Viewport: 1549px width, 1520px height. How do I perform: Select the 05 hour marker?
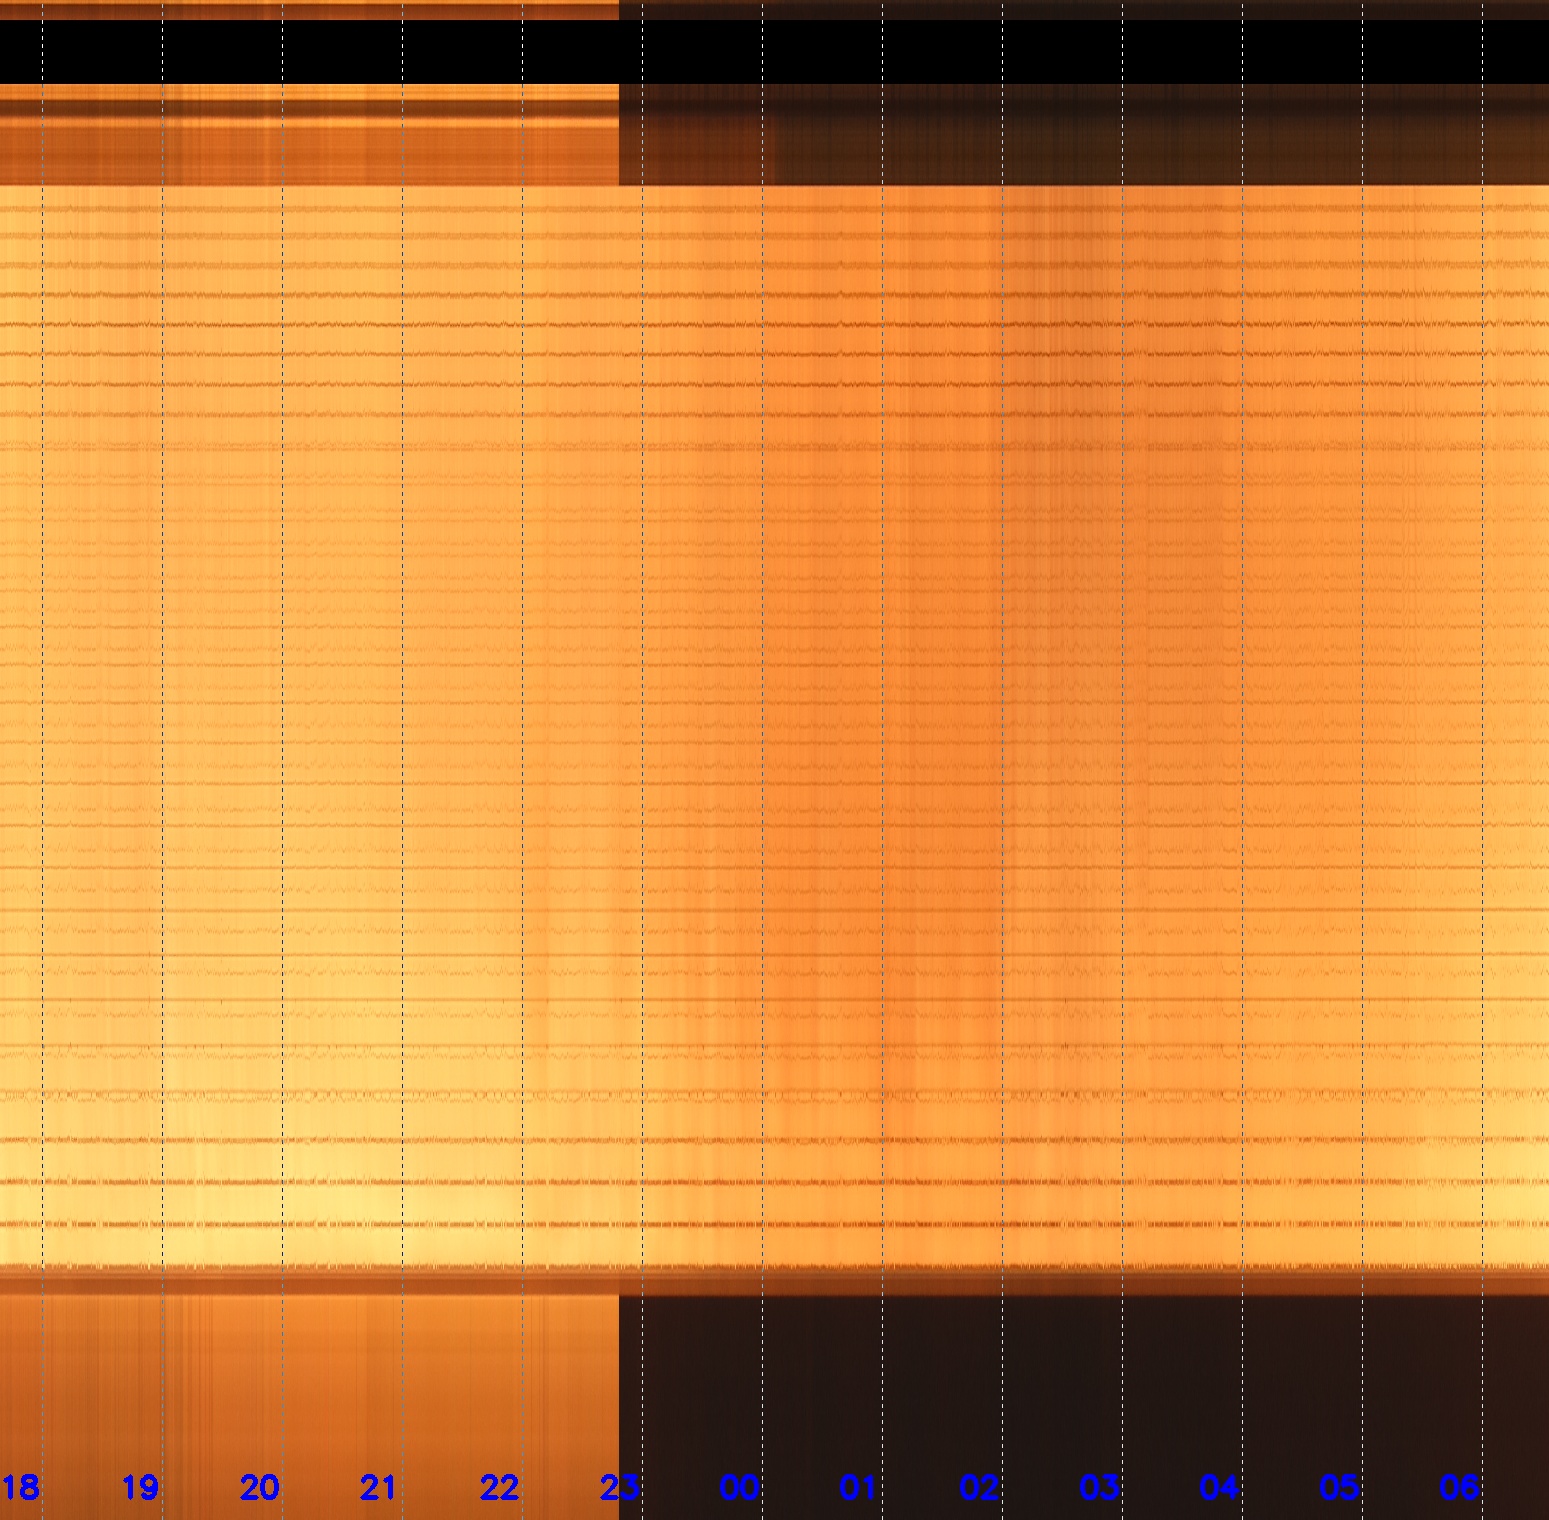tap(1339, 1488)
